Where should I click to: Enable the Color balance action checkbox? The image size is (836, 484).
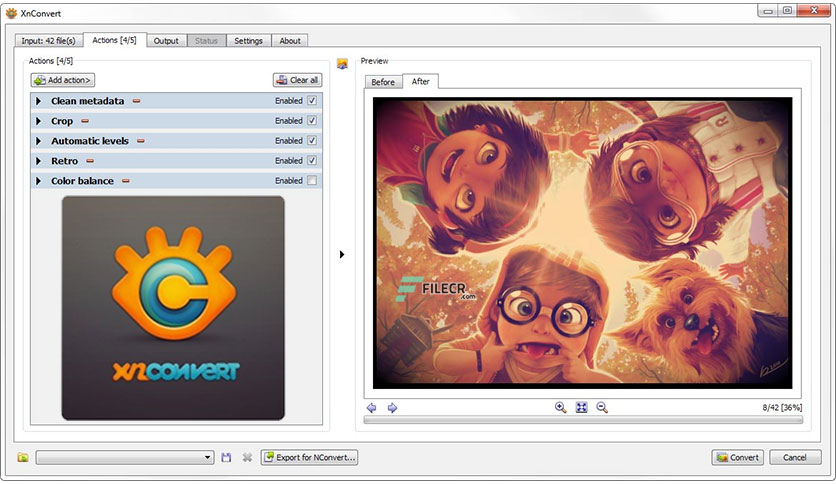312,181
